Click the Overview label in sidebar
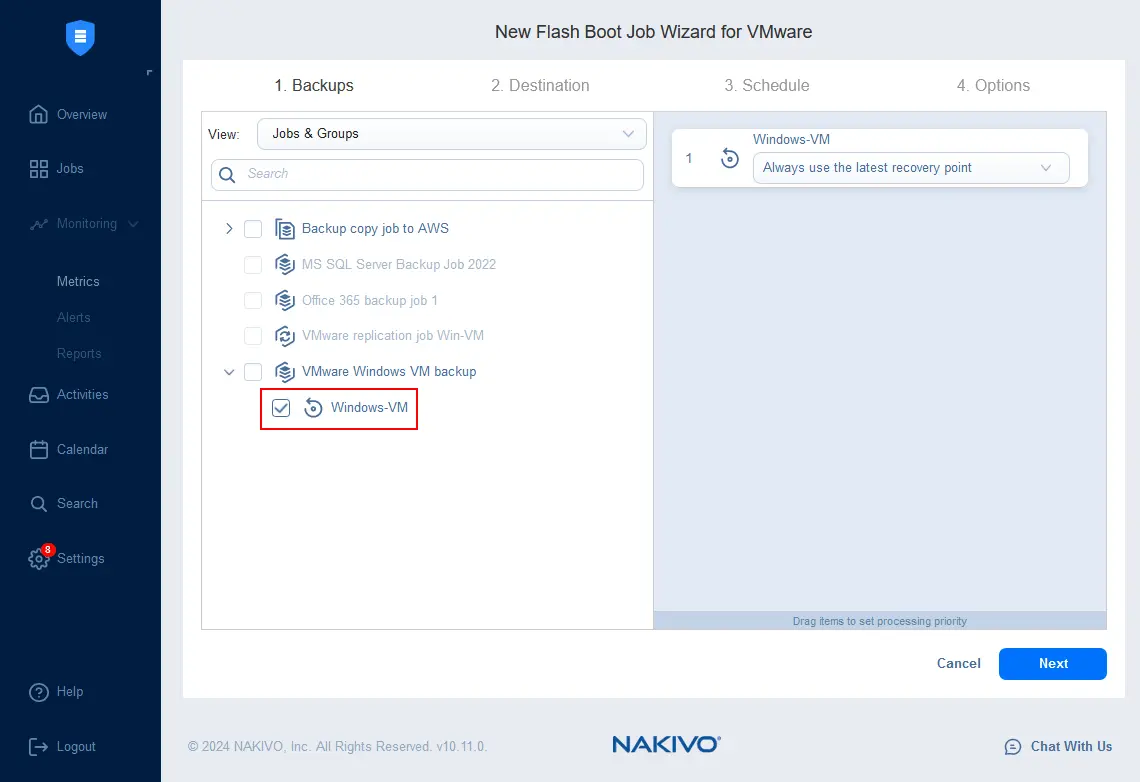This screenshot has width=1140, height=782. tap(81, 114)
